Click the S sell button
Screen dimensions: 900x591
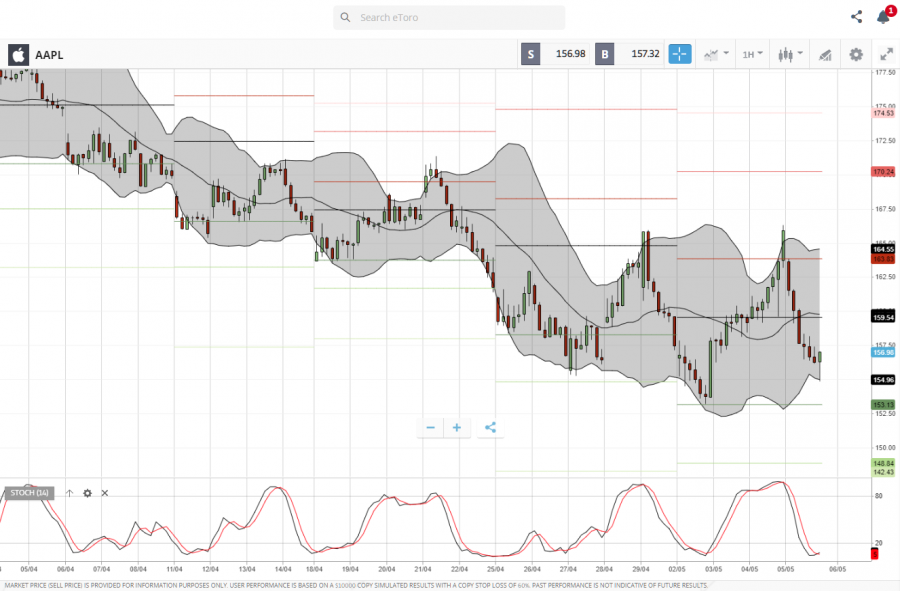tap(530, 54)
